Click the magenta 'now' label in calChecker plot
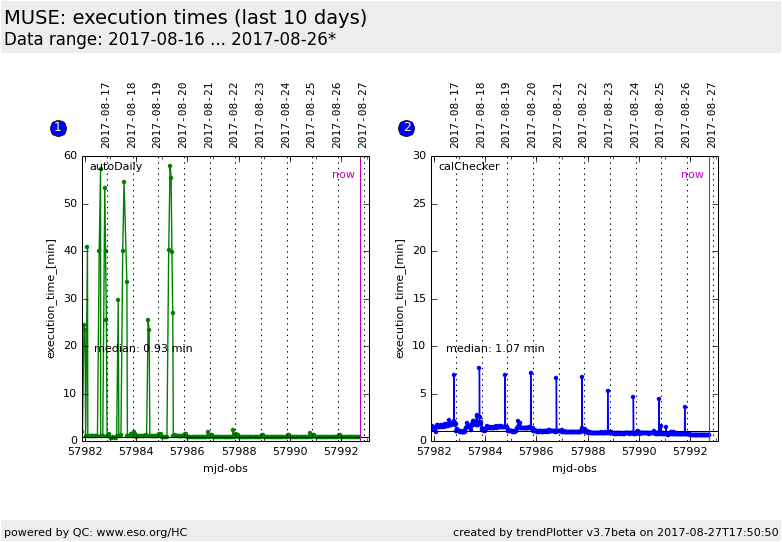 click(692, 175)
